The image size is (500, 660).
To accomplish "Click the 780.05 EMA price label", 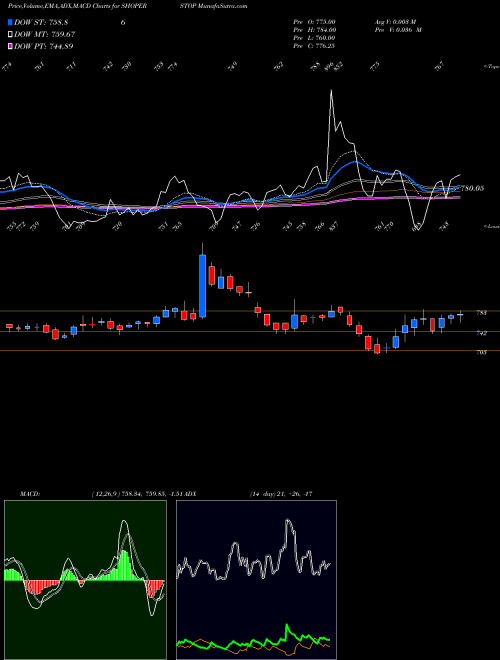I will point(472,188).
